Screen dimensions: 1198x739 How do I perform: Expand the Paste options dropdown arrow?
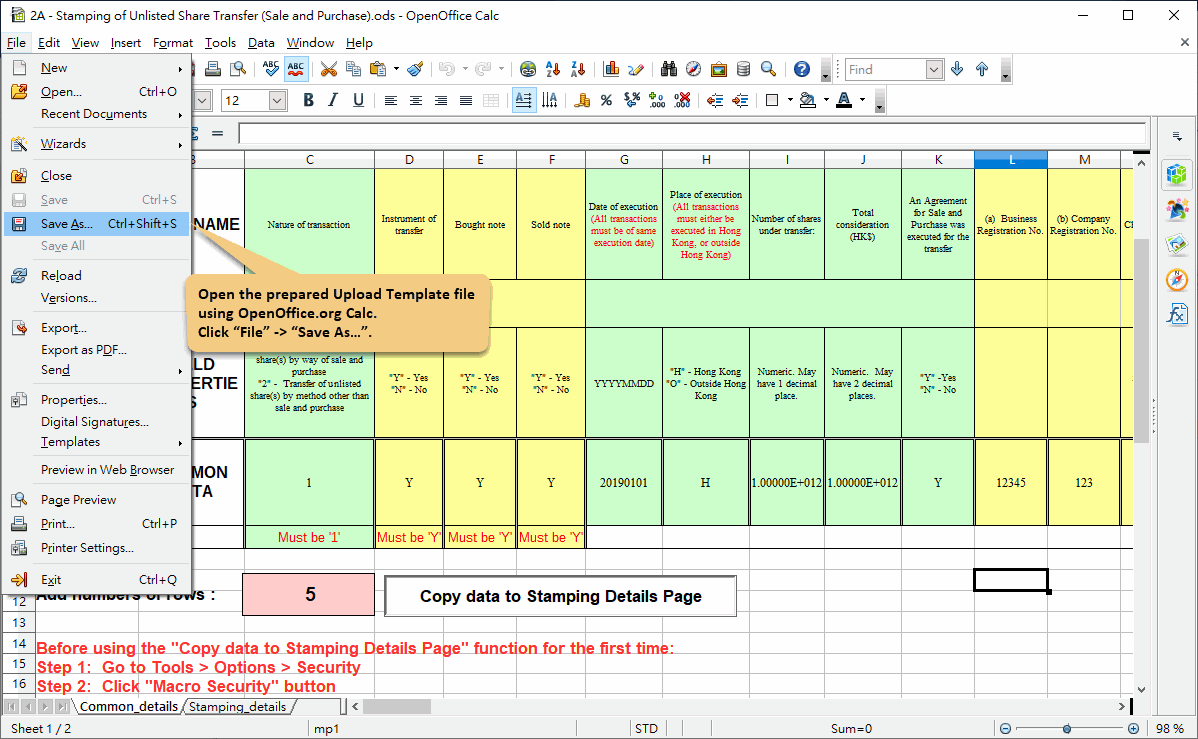[396, 70]
